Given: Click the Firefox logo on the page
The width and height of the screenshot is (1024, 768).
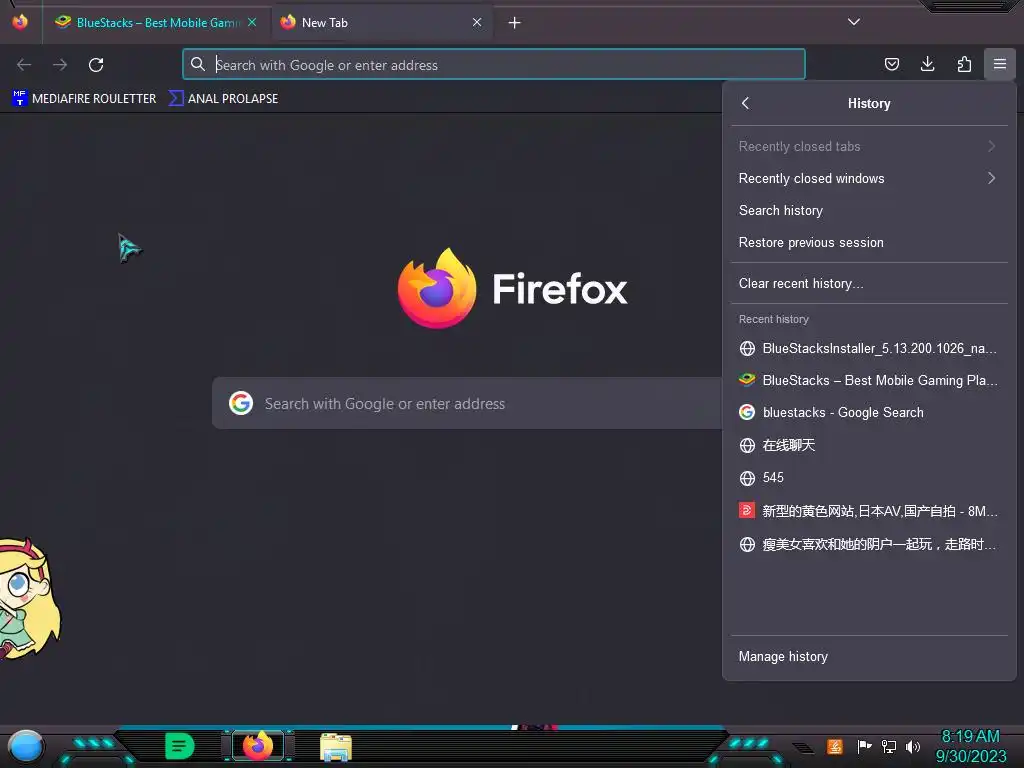Looking at the screenshot, I should tap(437, 288).
